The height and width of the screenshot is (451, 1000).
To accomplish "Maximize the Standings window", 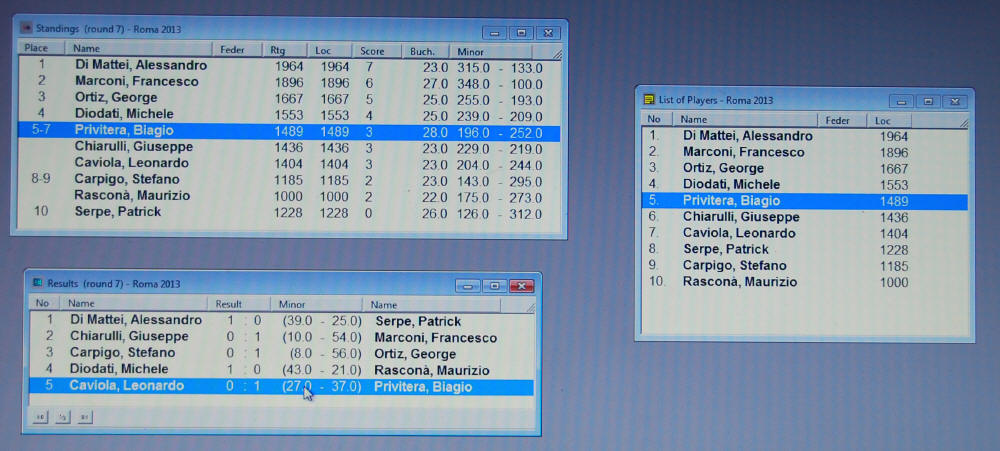I will coord(521,33).
